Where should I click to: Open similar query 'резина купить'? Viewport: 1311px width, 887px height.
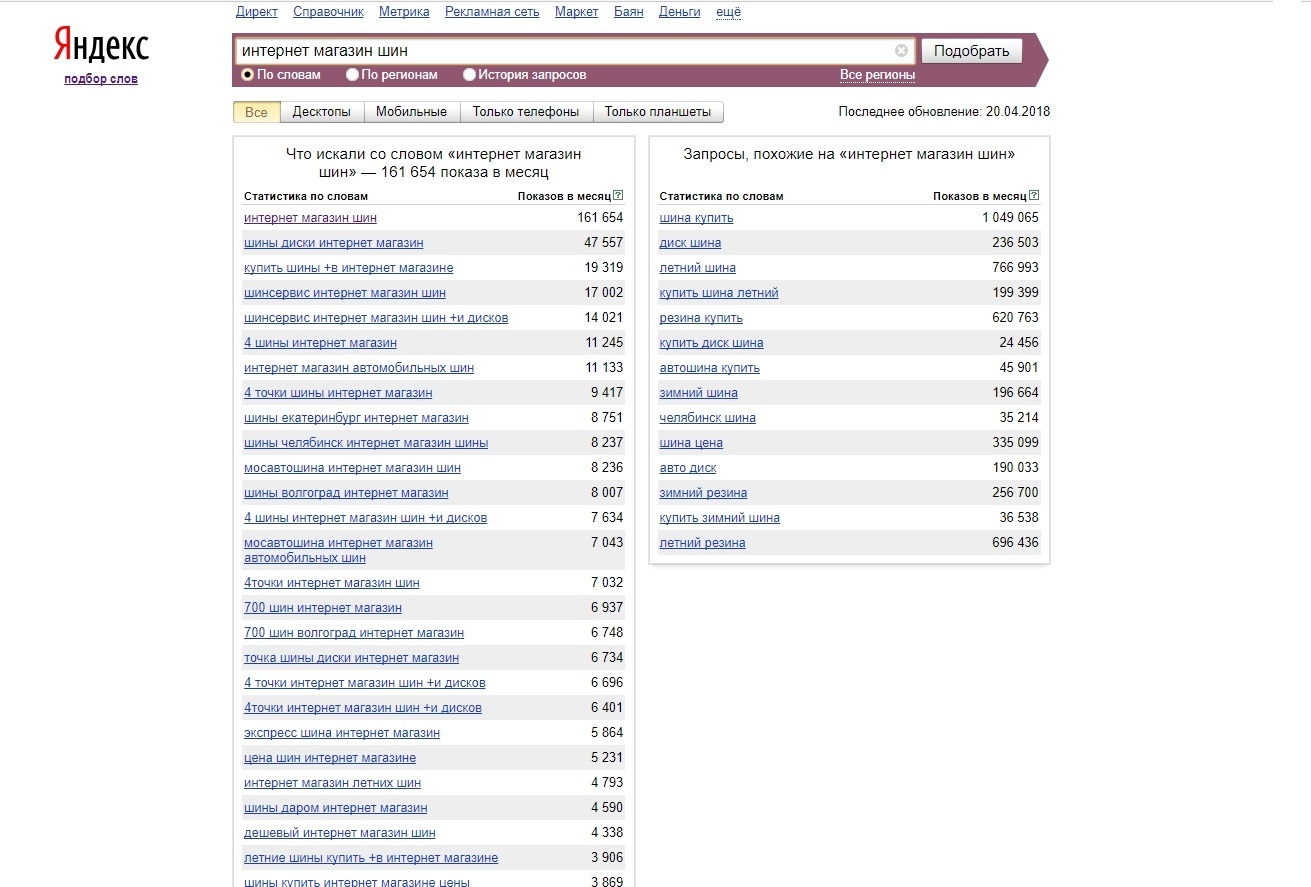(x=701, y=318)
